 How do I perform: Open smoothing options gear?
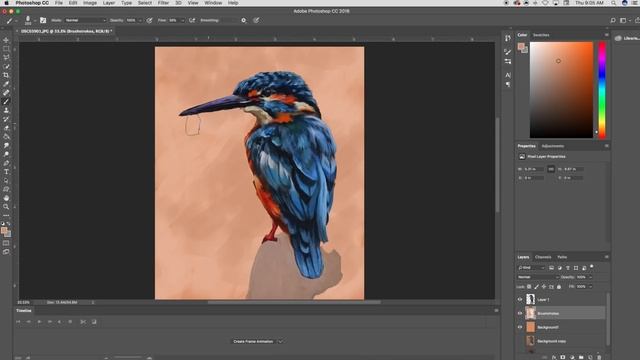click(244, 20)
